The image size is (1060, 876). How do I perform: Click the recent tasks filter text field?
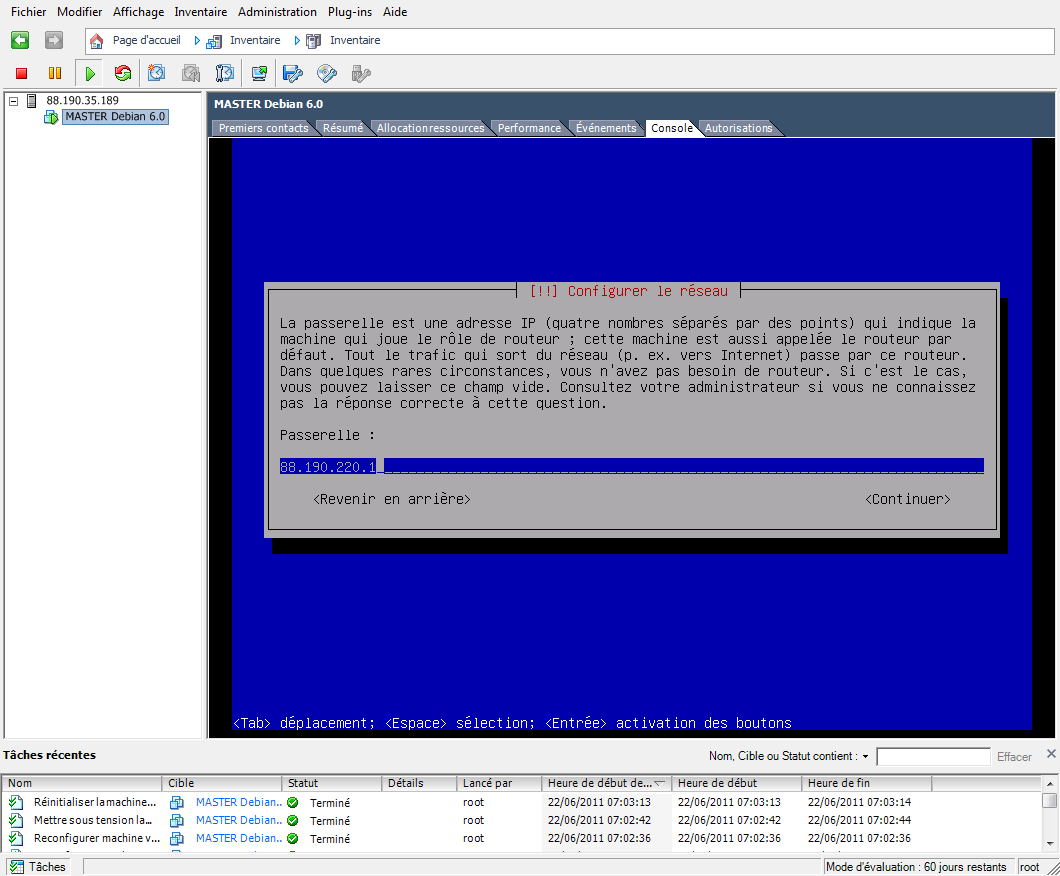point(933,756)
